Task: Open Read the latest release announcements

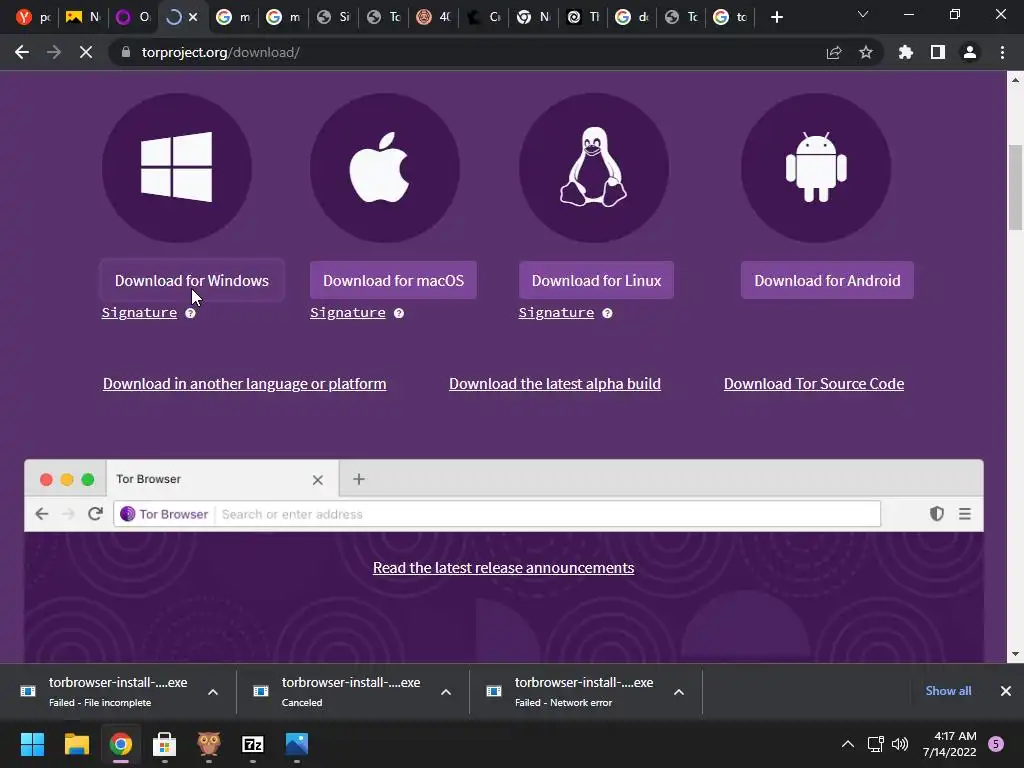Action: point(504,568)
